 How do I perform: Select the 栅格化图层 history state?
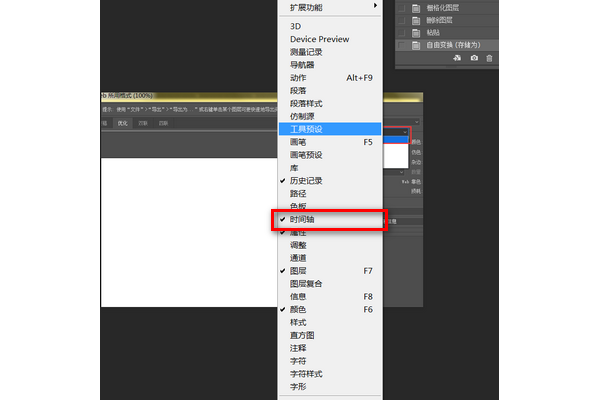447,8
